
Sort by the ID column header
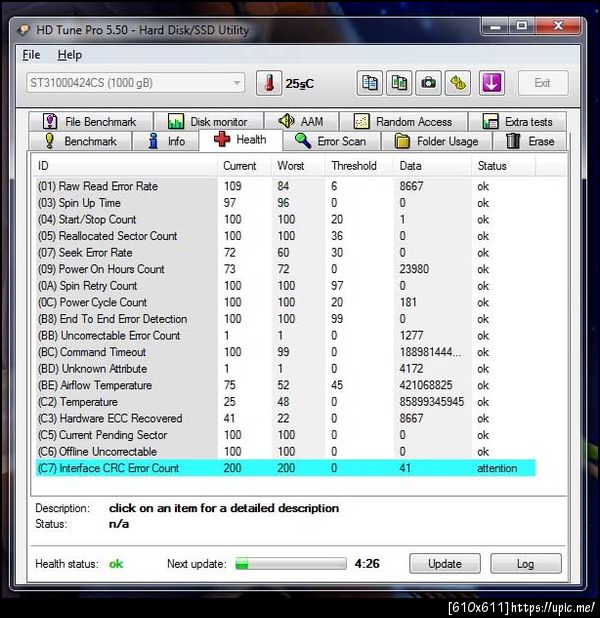125,166
